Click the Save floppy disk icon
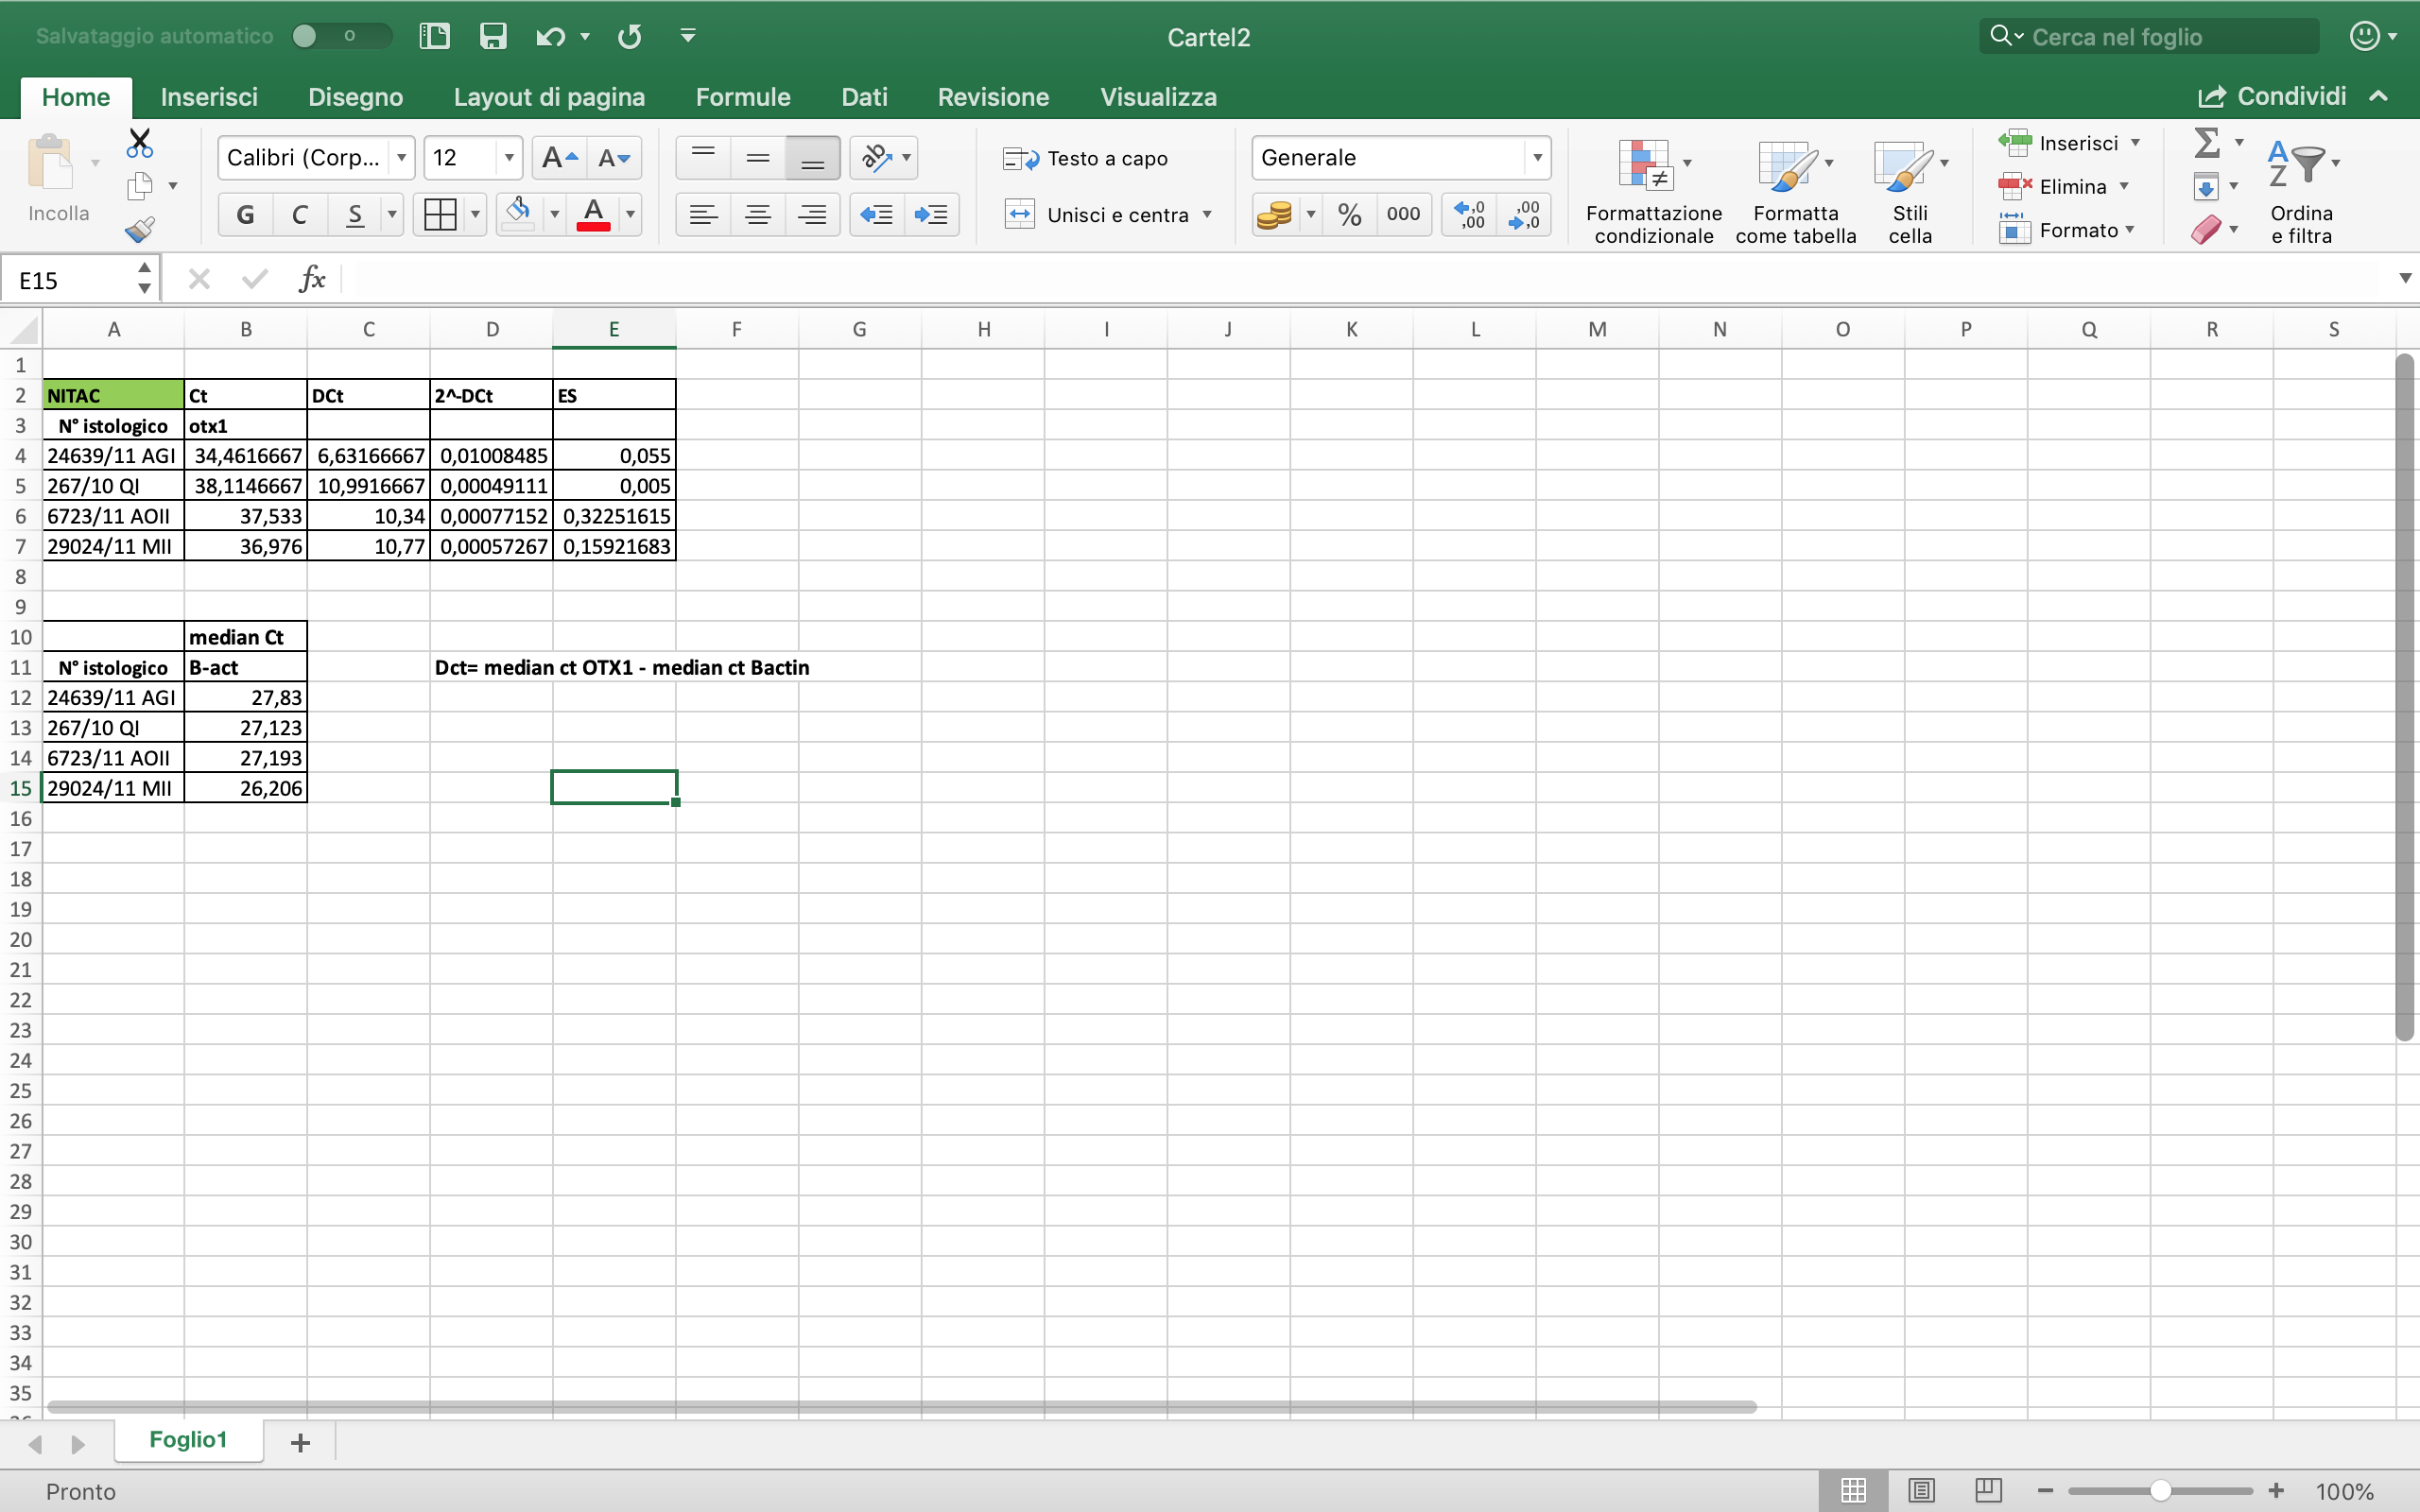Screen dimensions: 2420x1512 [493, 37]
